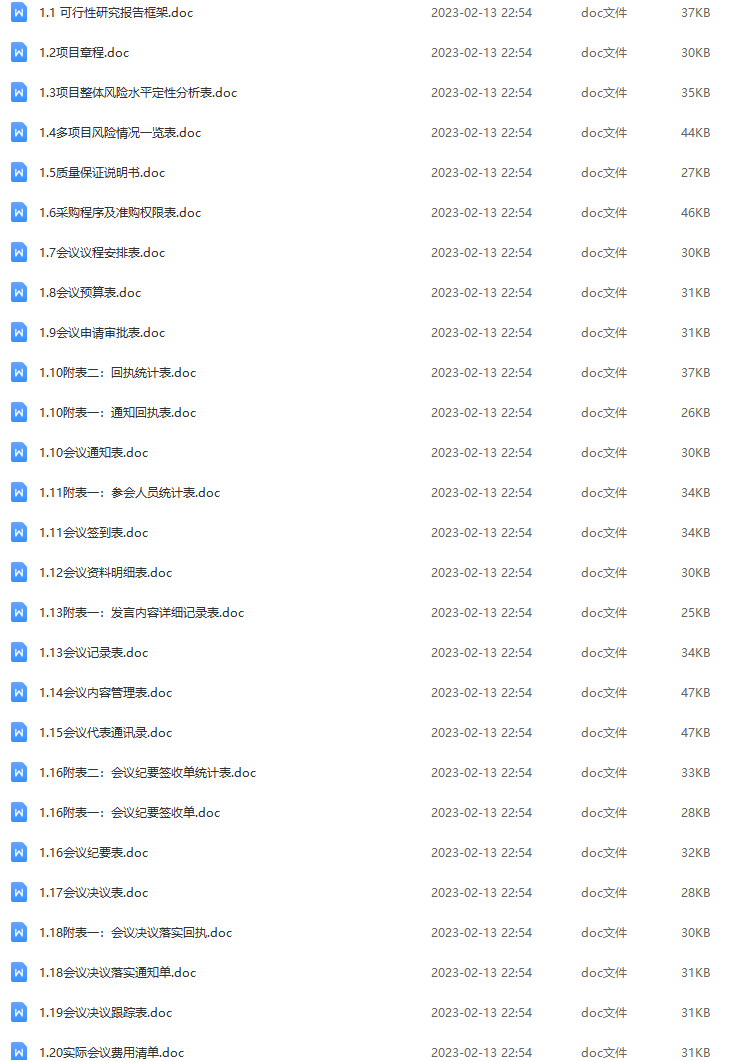Click the Word icon for 1.19会议决议跟踪表.doc
The image size is (740, 1061).
click(x=19, y=1012)
